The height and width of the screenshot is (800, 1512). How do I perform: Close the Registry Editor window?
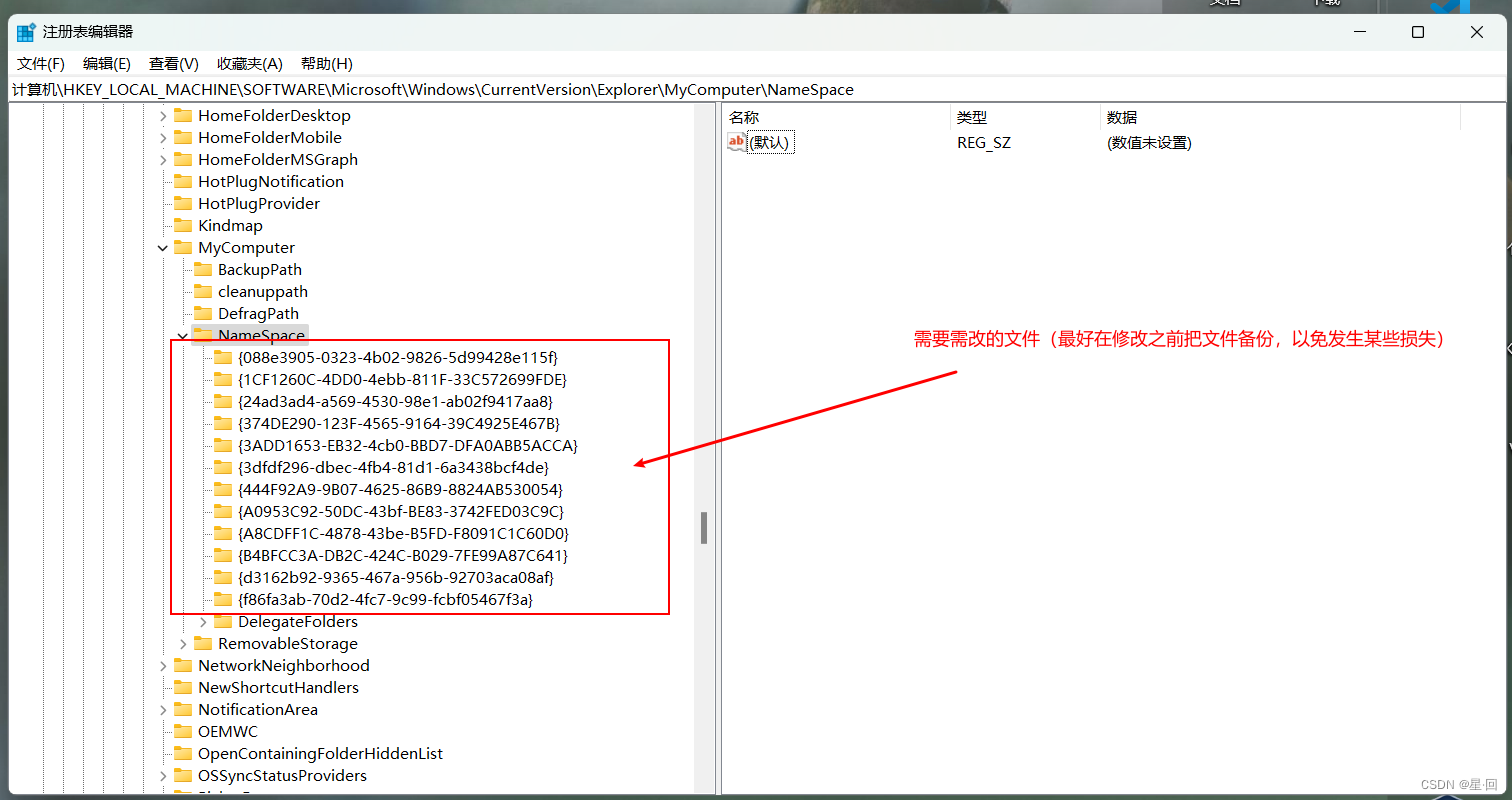tap(1477, 32)
